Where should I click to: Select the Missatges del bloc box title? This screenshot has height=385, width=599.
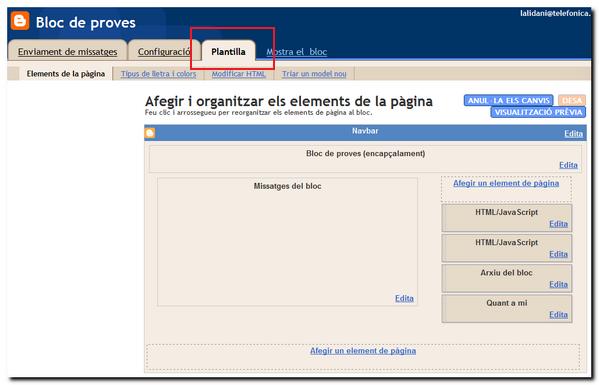click(287, 186)
